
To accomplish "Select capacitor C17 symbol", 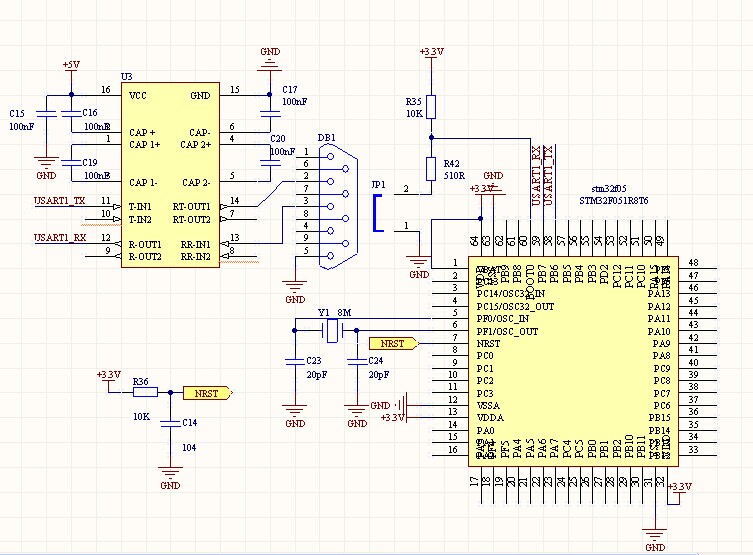I will pyautogui.click(x=270, y=114).
